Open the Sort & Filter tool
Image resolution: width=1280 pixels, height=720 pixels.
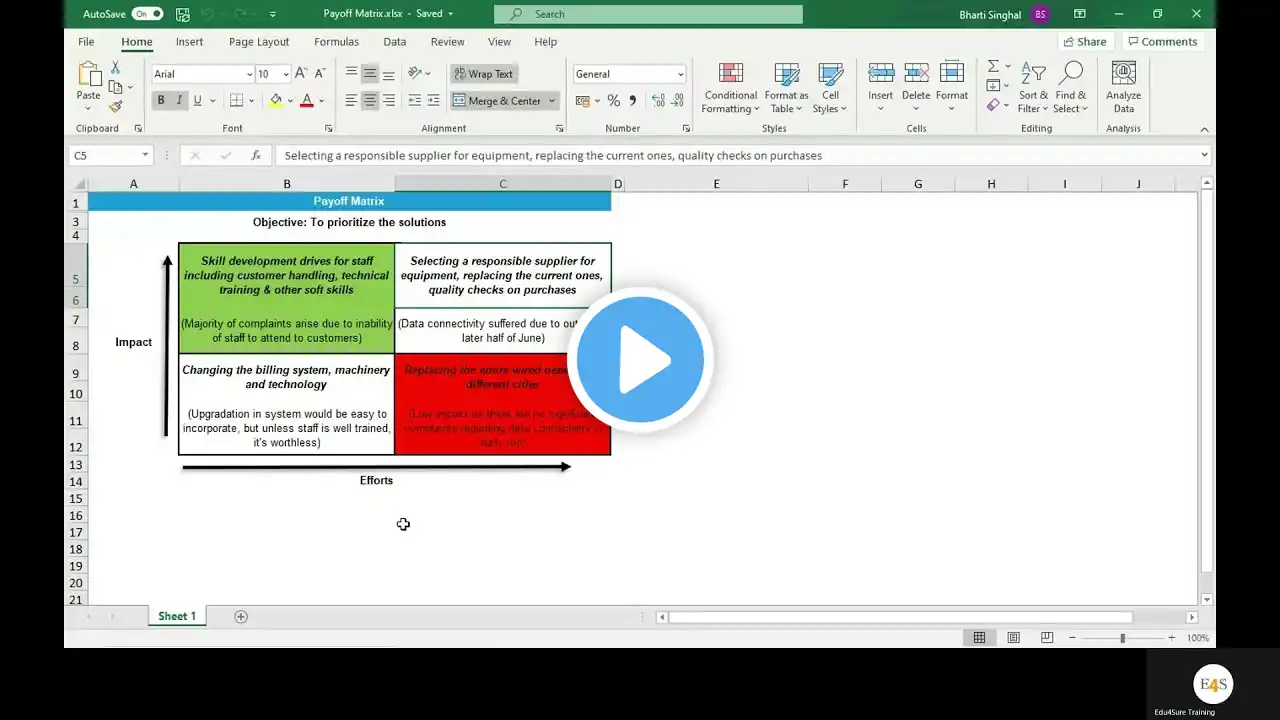coord(1033,89)
